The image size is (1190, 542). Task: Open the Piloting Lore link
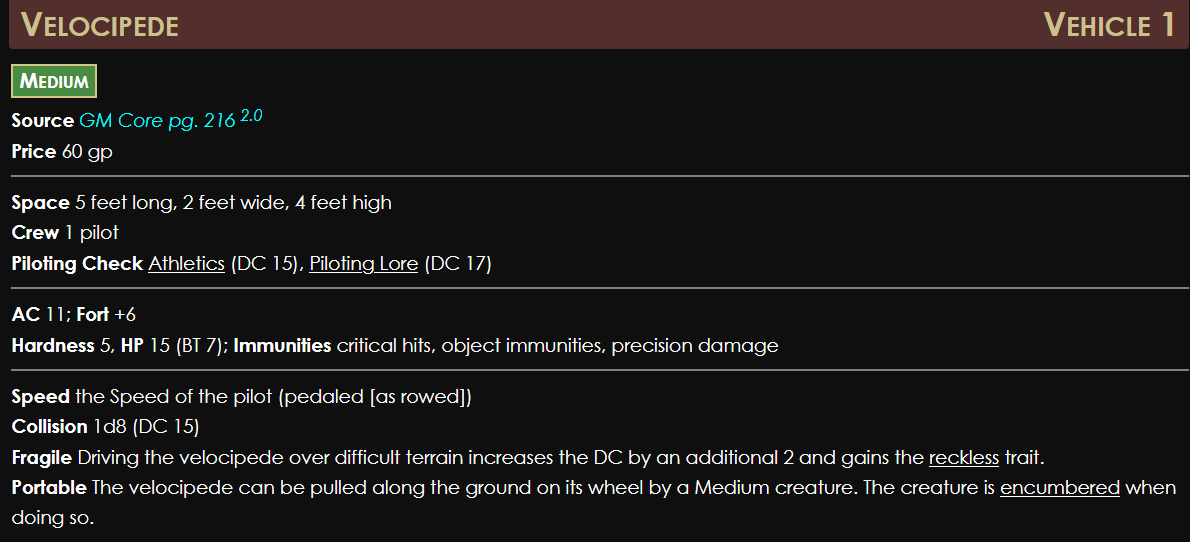point(363,264)
